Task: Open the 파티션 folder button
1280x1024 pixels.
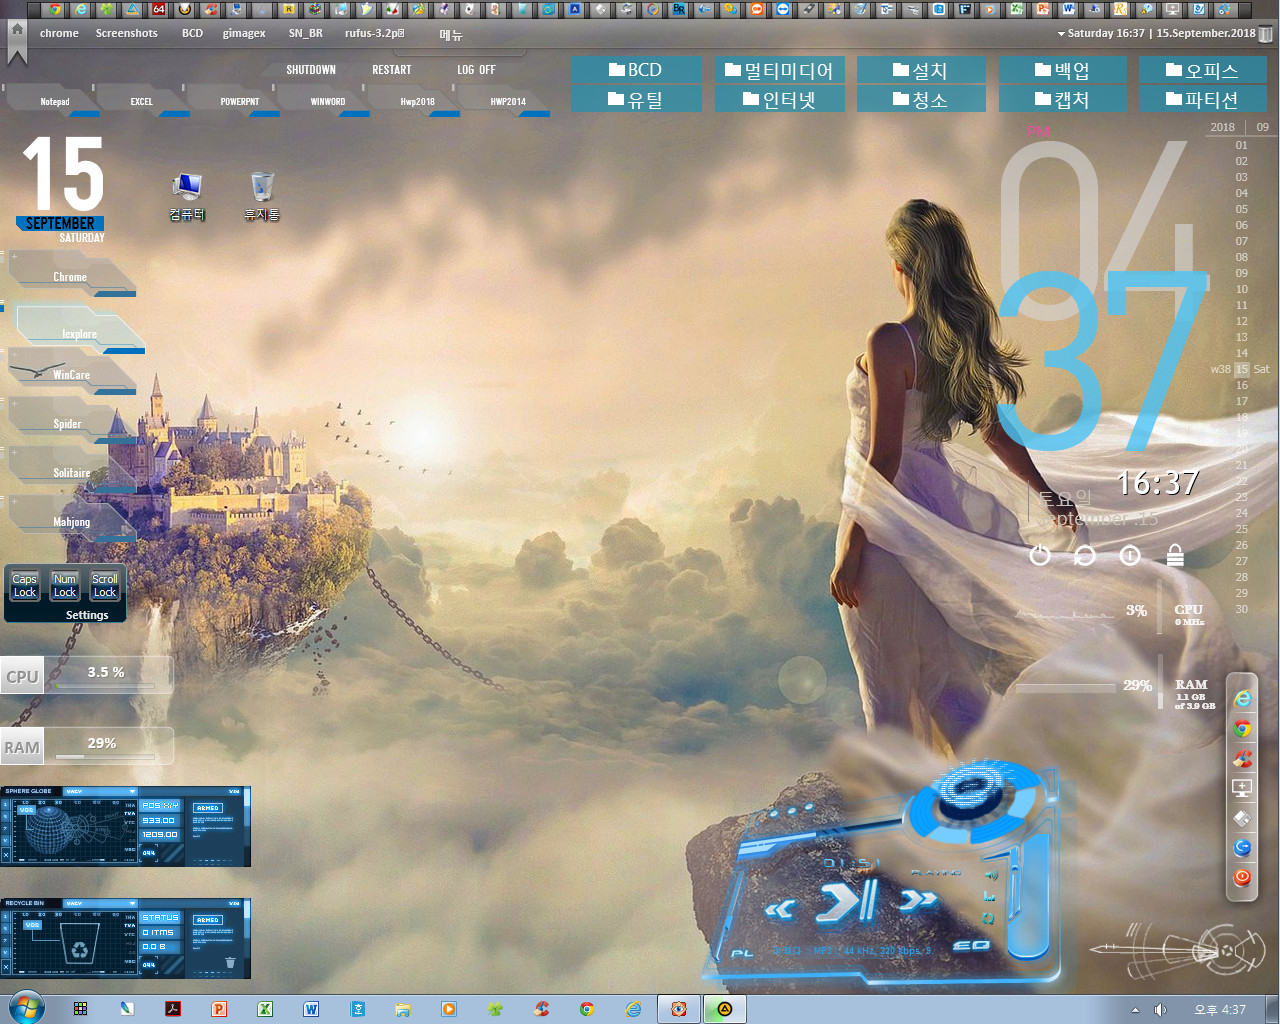Action: coord(1202,99)
